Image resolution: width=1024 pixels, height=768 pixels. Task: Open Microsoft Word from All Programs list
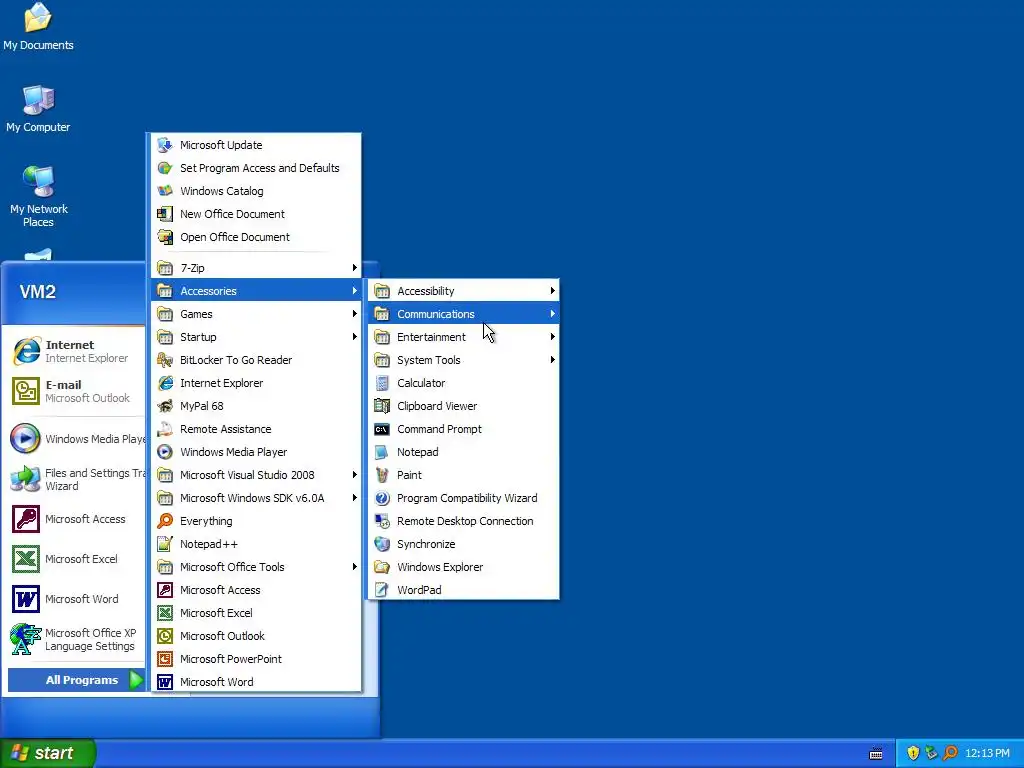(x=256, y=682)
